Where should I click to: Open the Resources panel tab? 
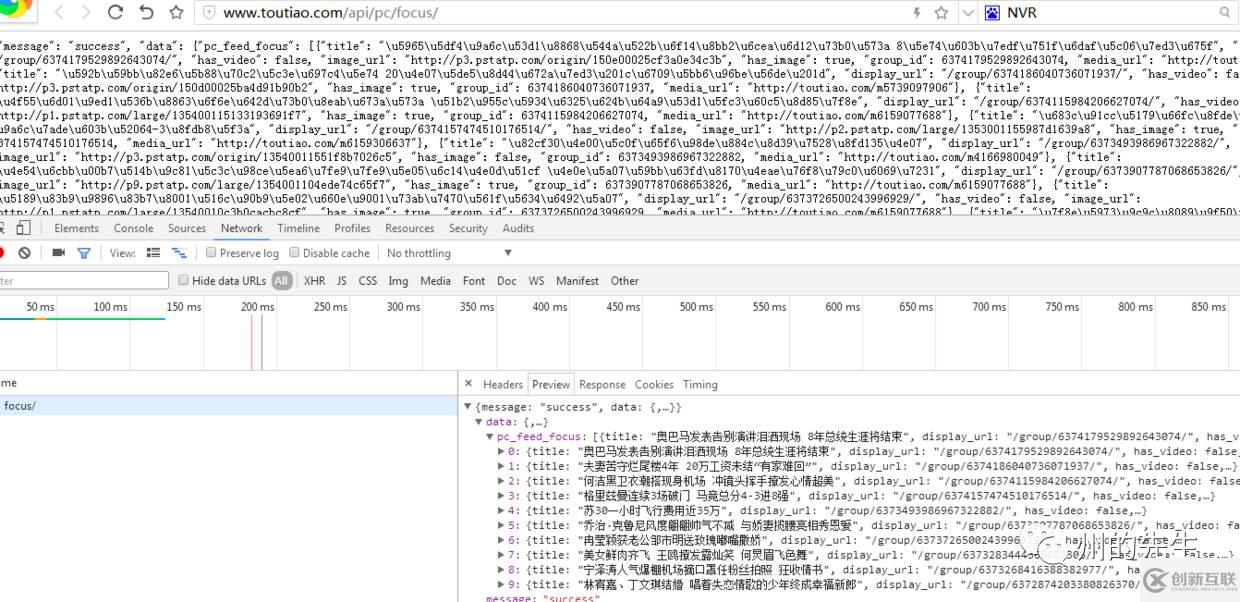(410, 228)
